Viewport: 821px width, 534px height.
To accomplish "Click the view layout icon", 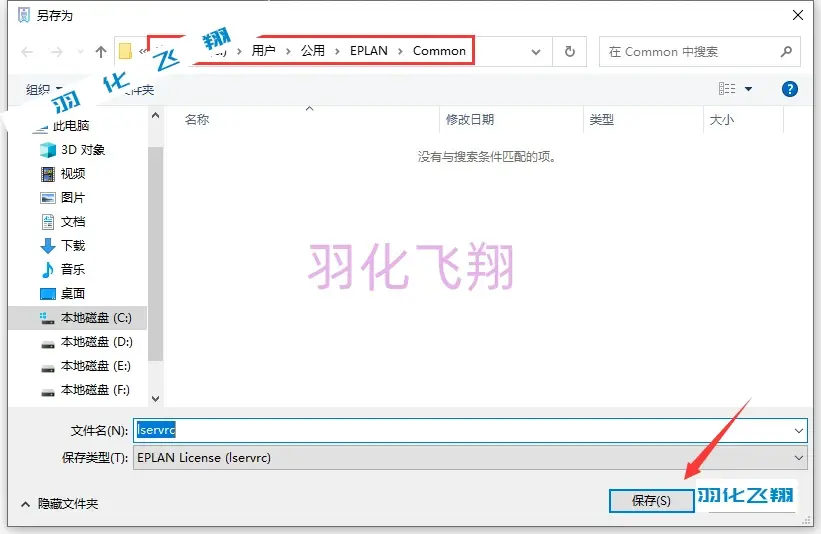I will tap(727, 88).
